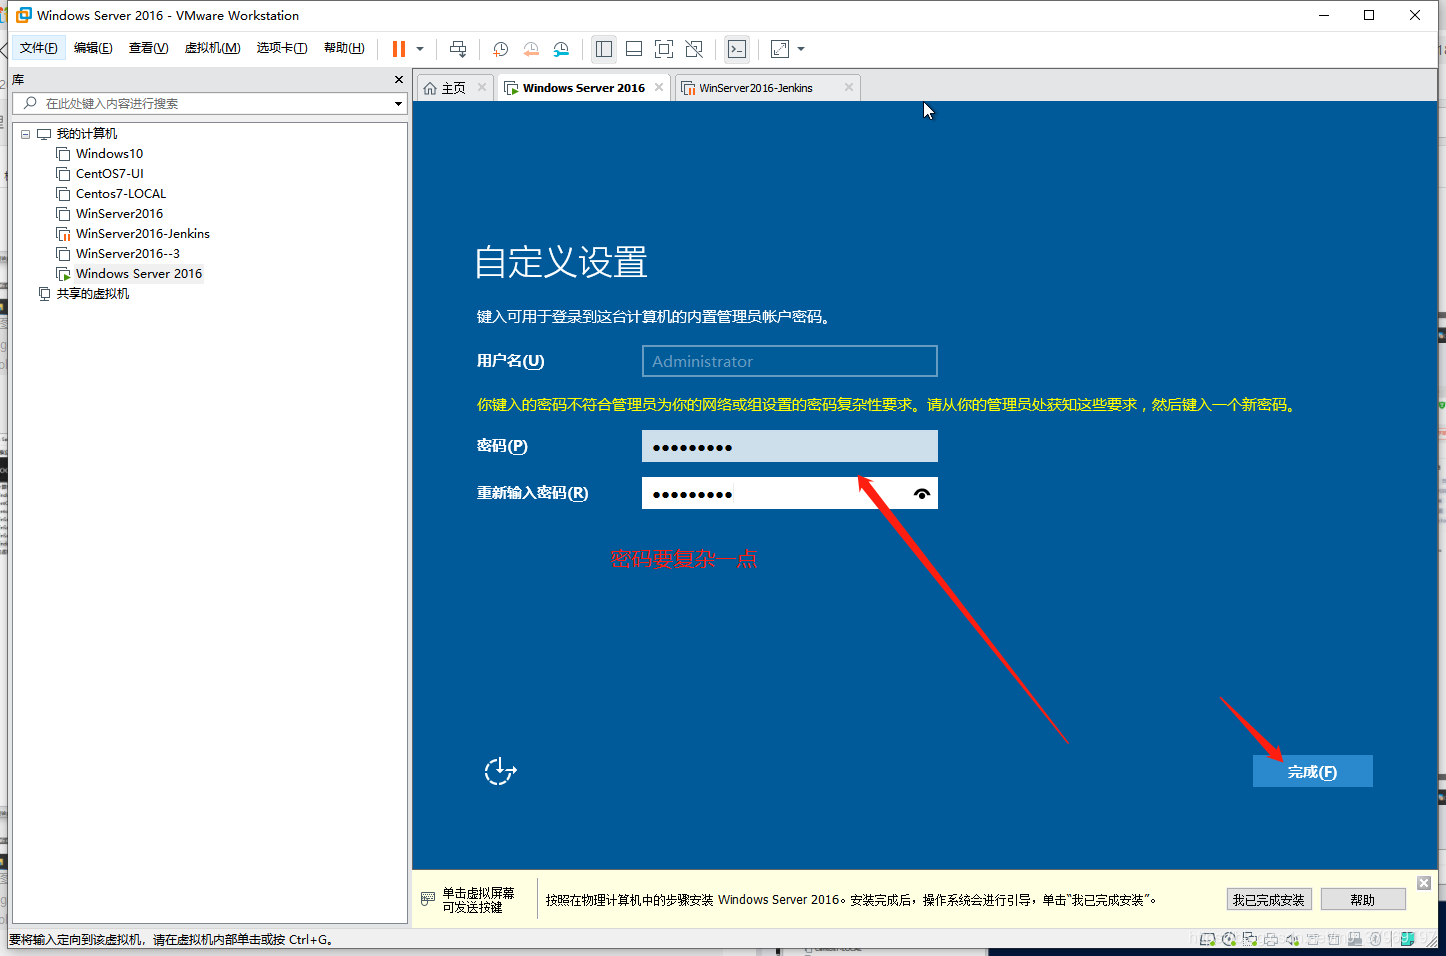The width and height of the screenshot is (1446, 956).
Task: Click the message log note icon
Action: 1408,938
